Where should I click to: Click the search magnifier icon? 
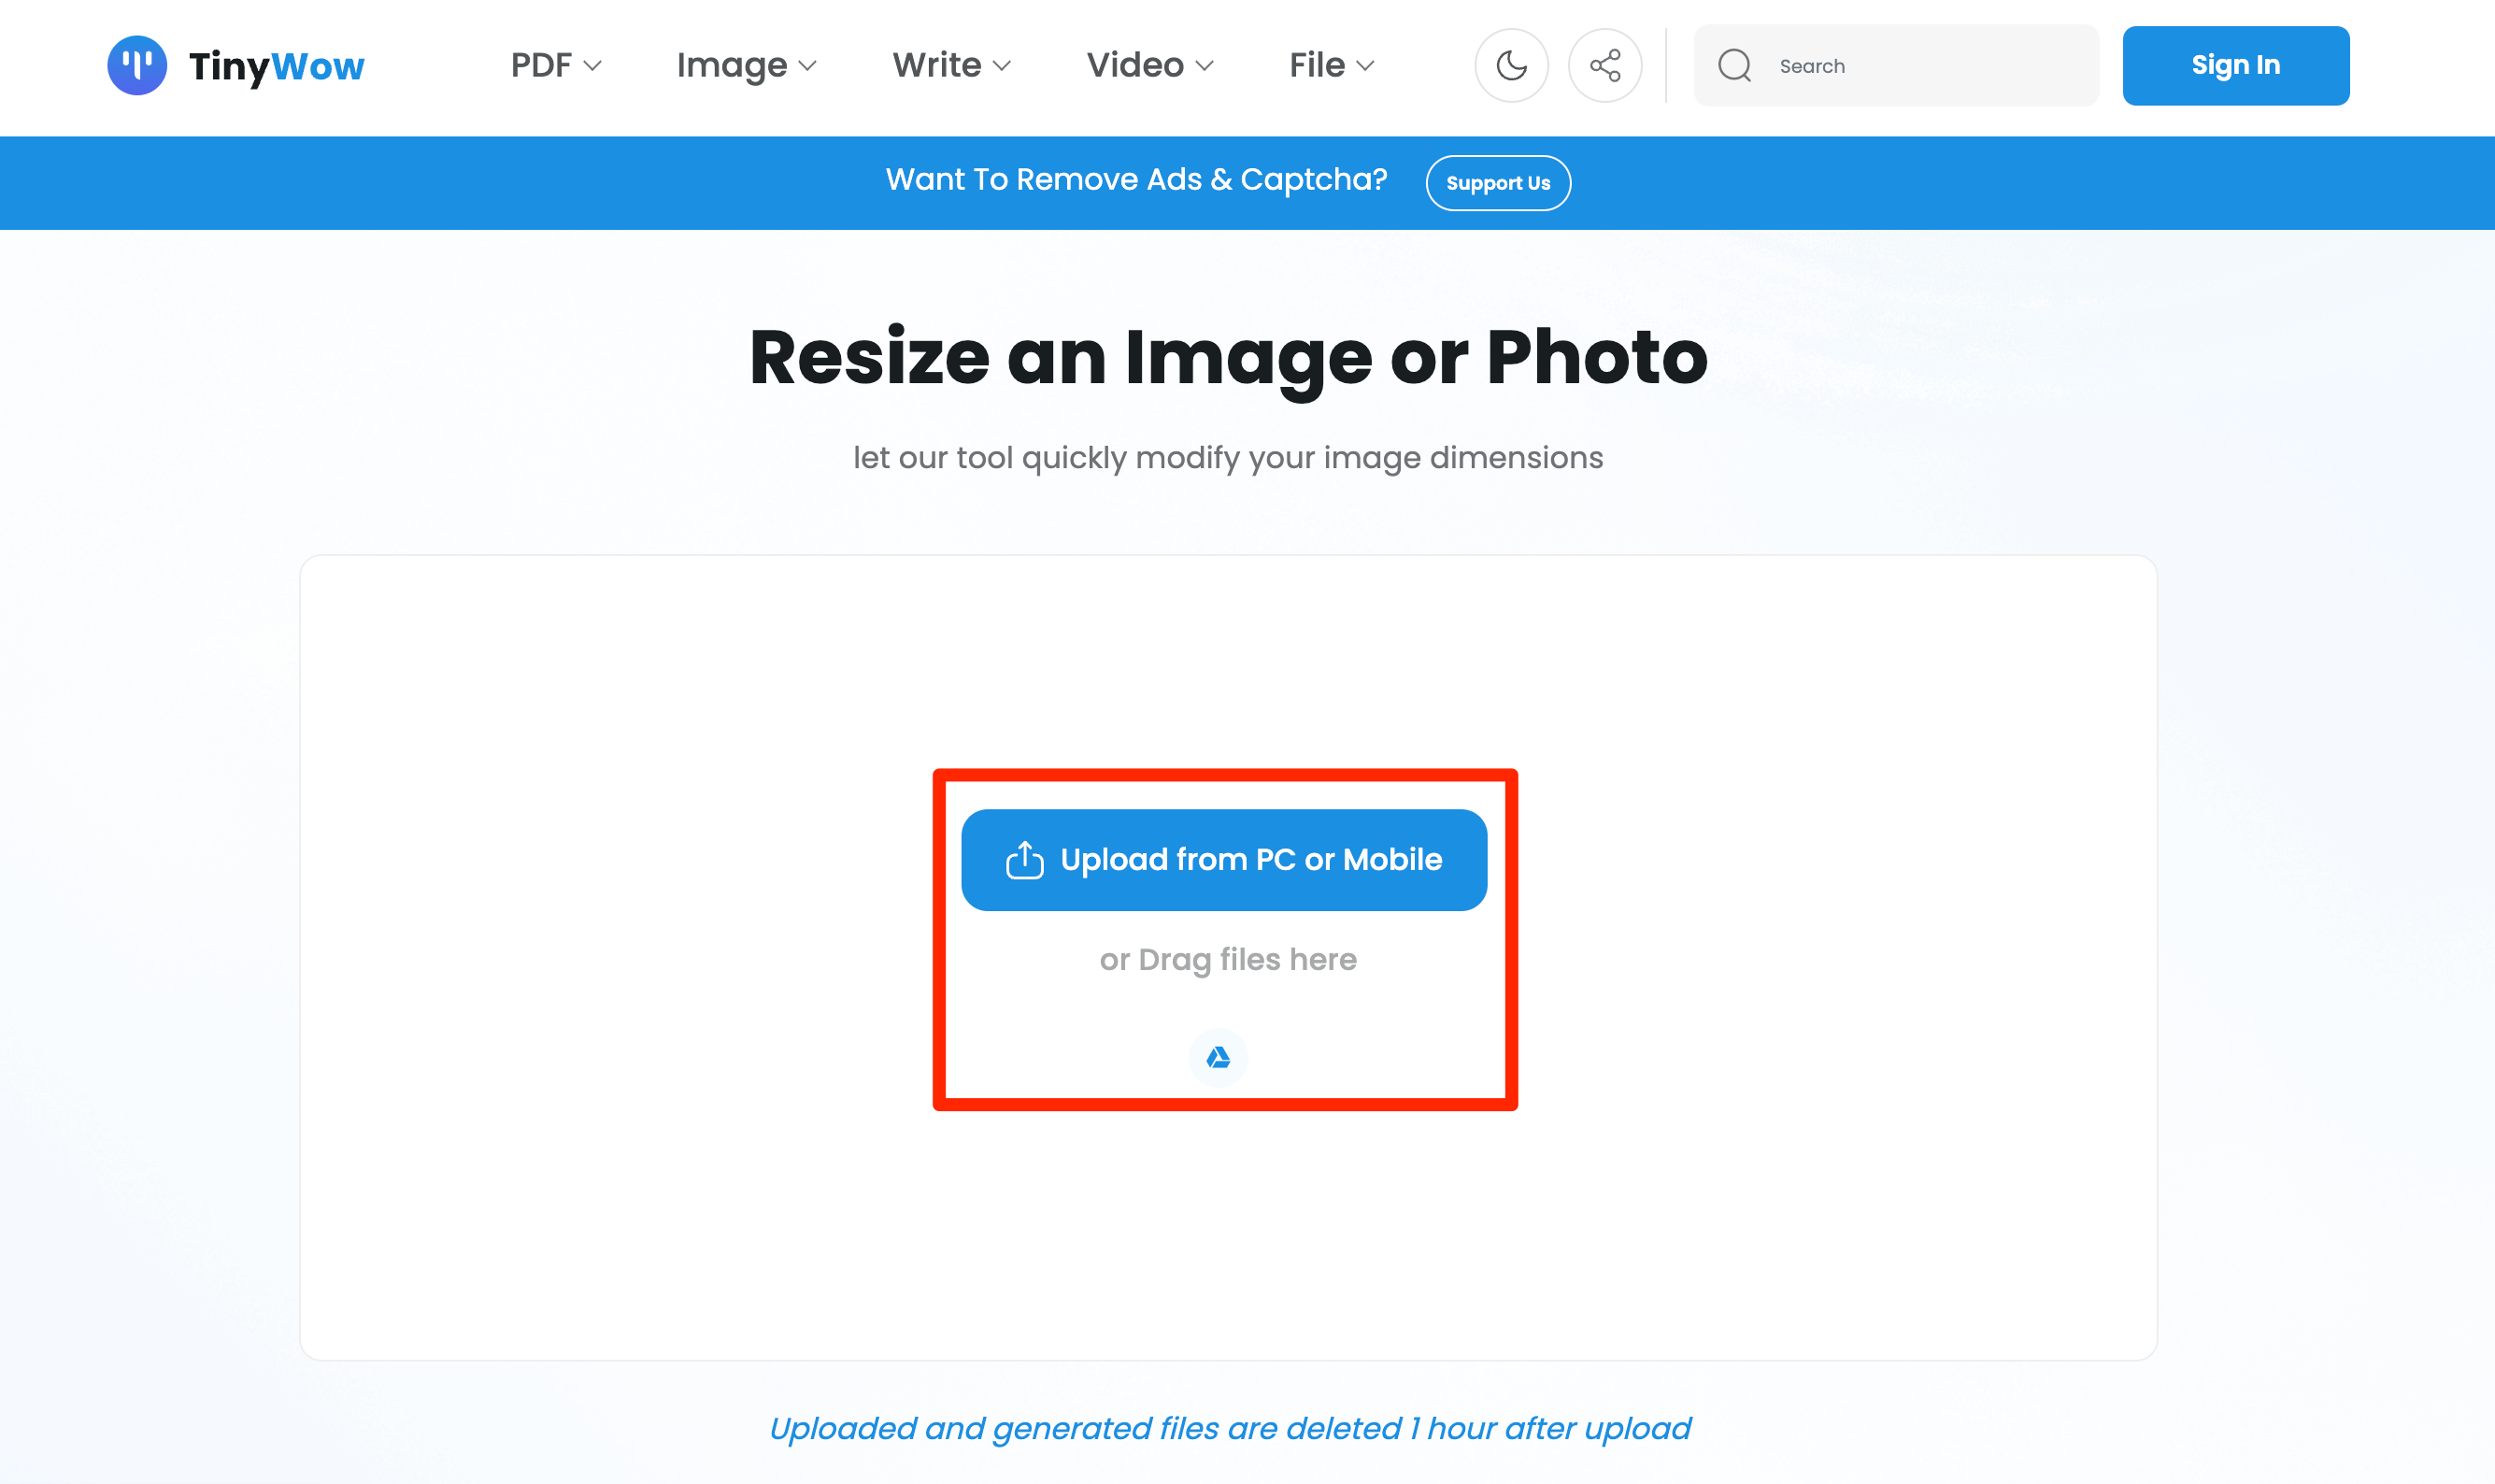1734,66
